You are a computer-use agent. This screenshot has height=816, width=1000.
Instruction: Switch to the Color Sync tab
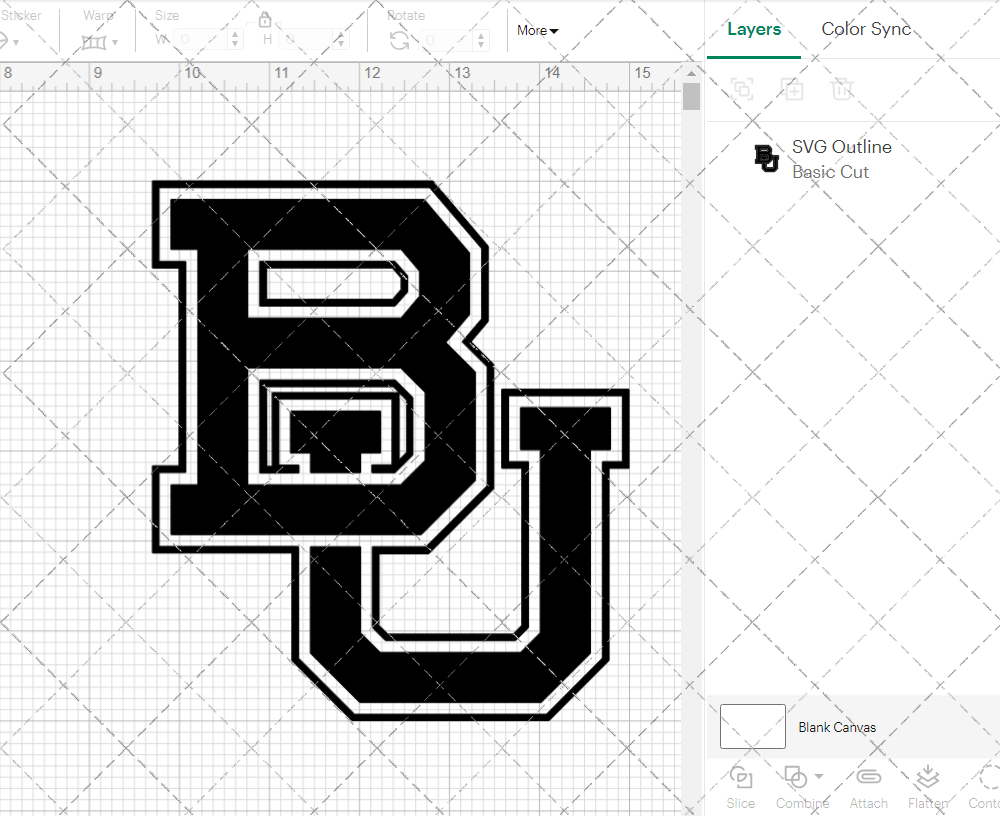coord(866,29)
